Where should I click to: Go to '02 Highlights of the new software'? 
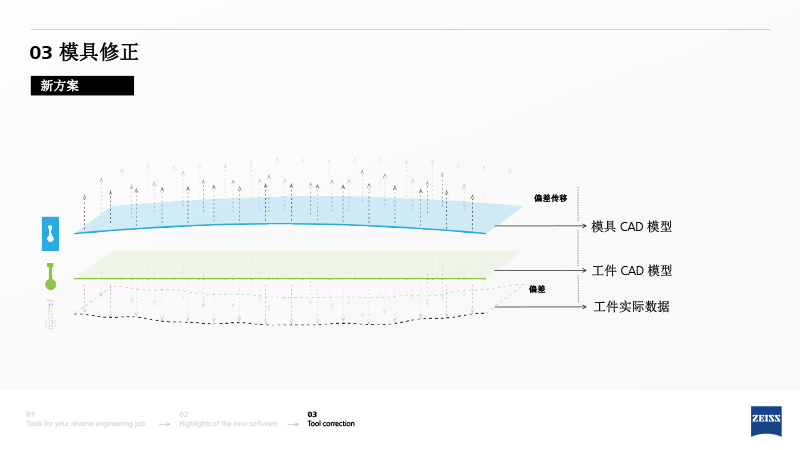[228, 419]
